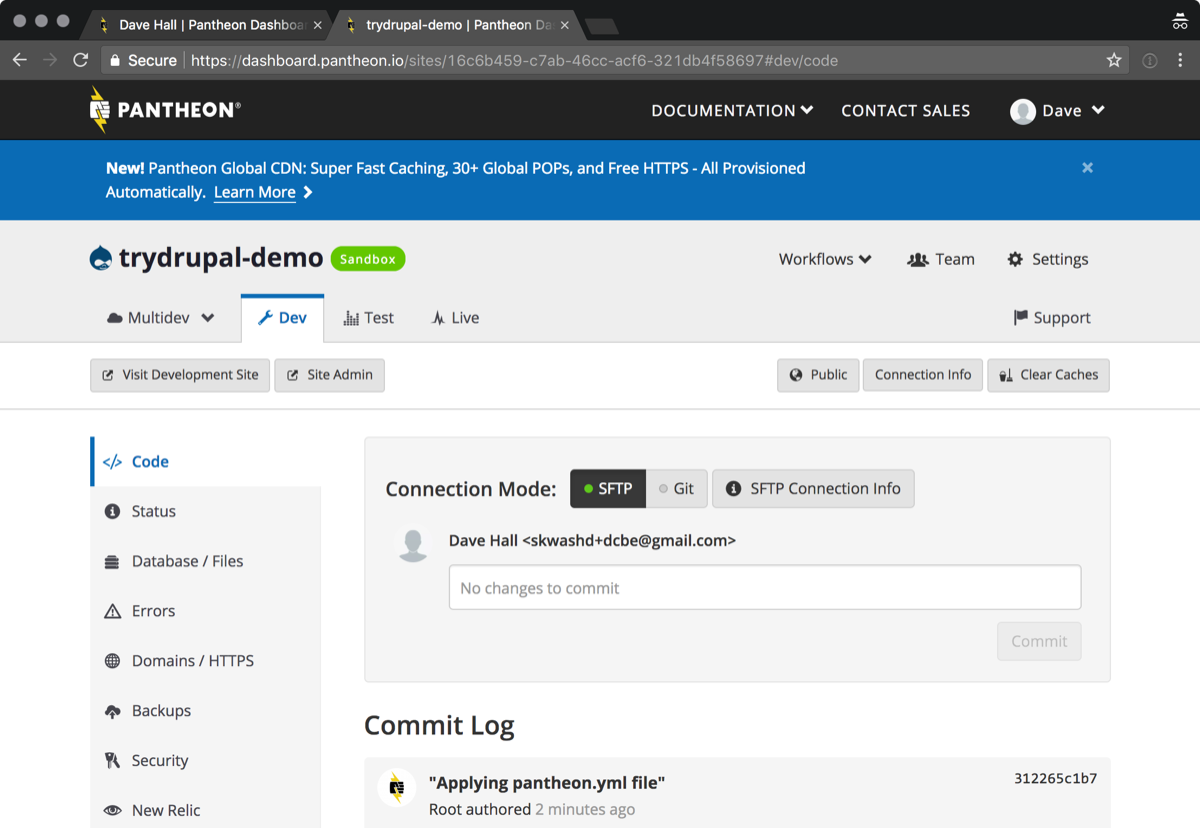This screenshot has height=828, width=1200.
Task: Click the Security keys icon
Action: pos(112,761)
